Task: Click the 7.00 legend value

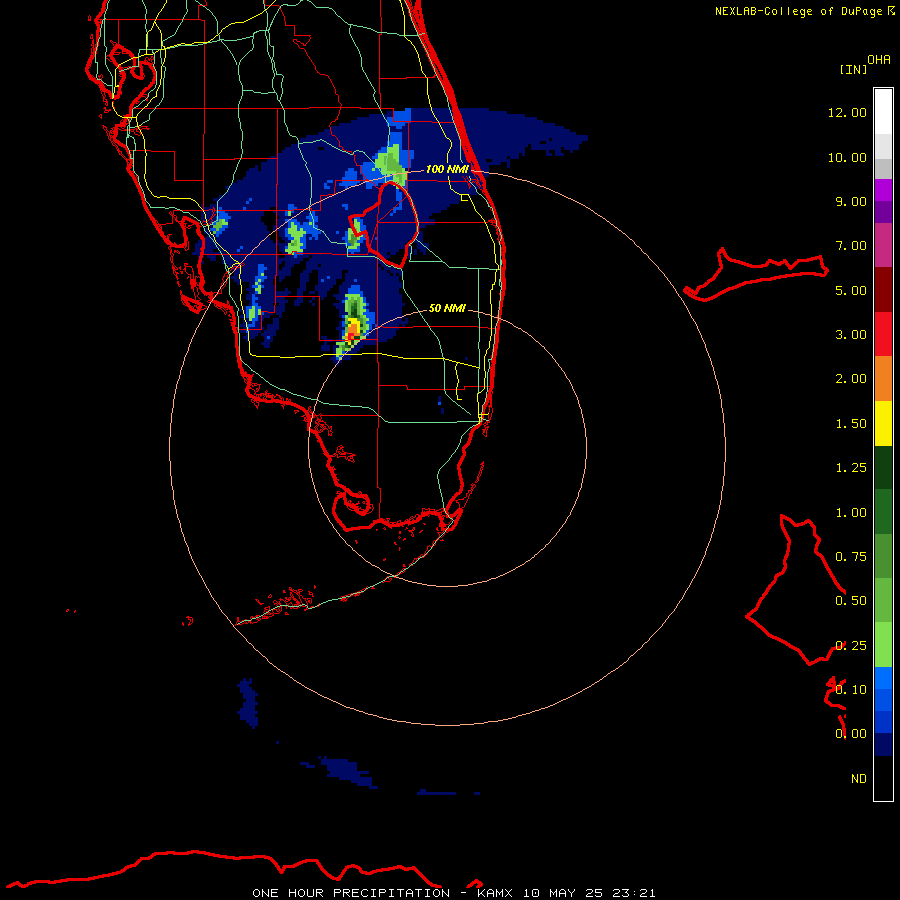Action: pyautogui.click(x=851, y=246)
